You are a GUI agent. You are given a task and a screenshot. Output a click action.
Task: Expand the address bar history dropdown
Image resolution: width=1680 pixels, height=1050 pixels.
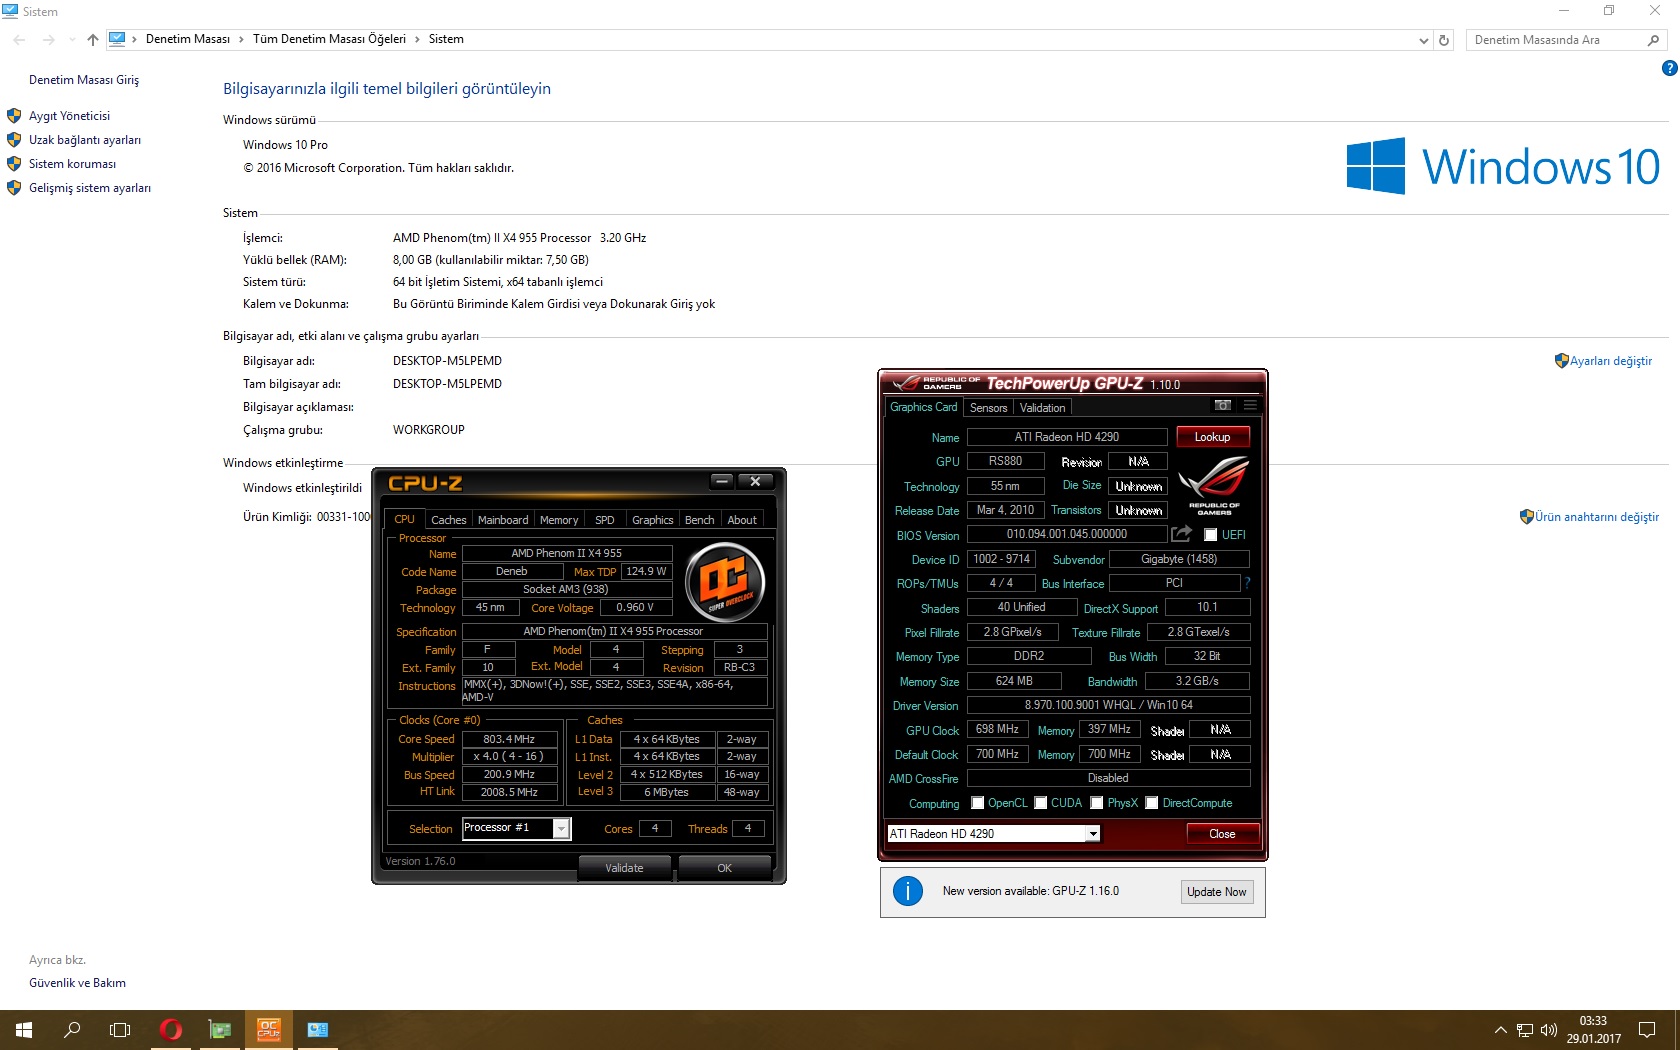[1423, 40]
